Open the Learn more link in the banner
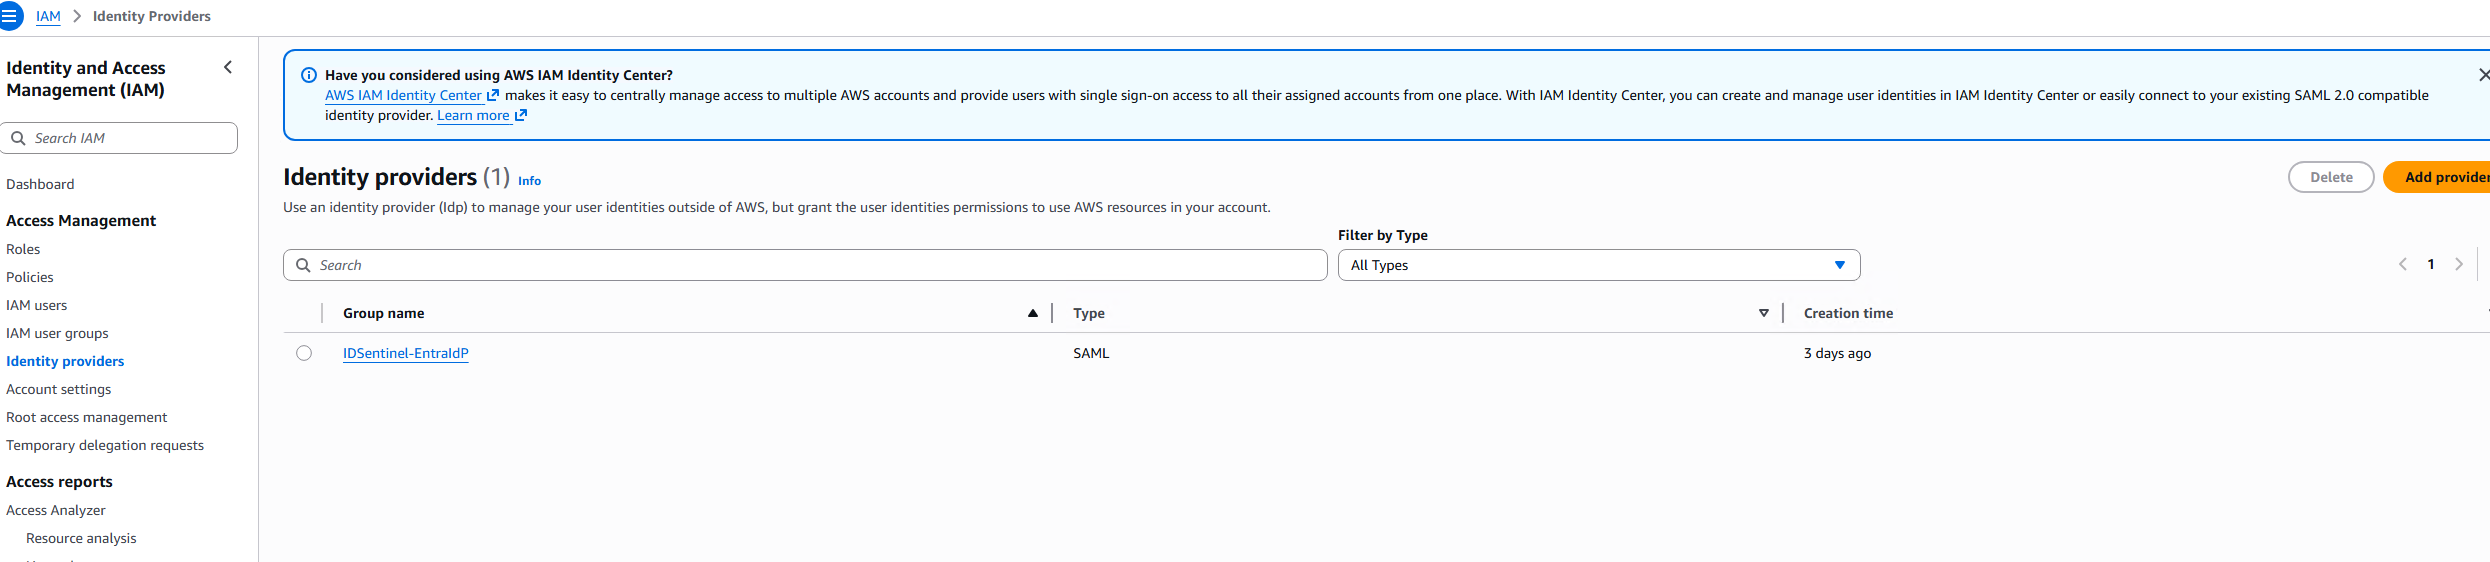This screenshot has height=562, width=2490. click(473, 115)
